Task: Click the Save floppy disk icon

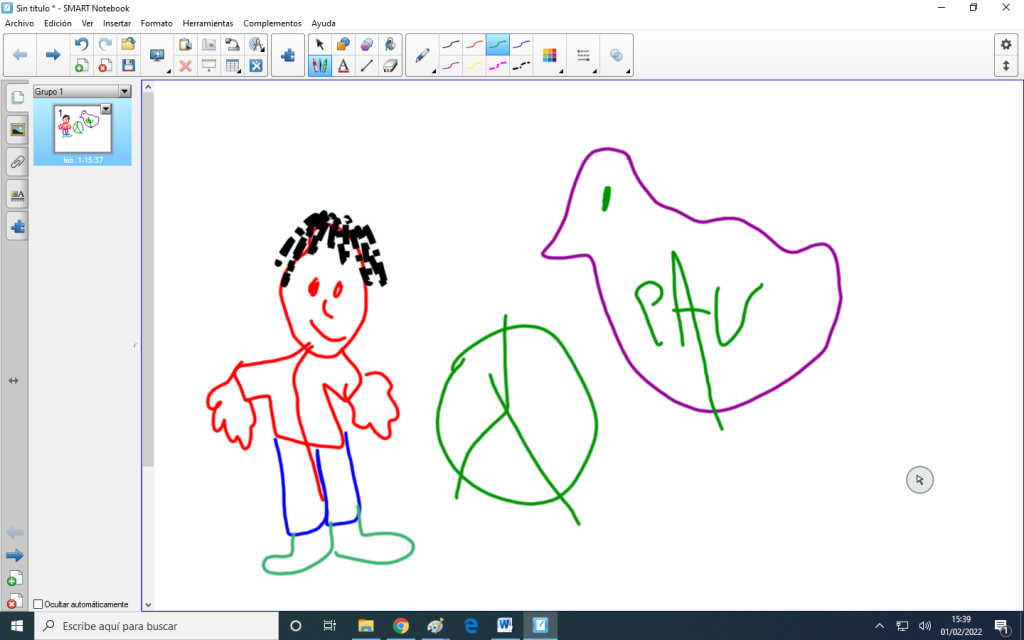Action: pyautogui.click(x=128, y=66)
